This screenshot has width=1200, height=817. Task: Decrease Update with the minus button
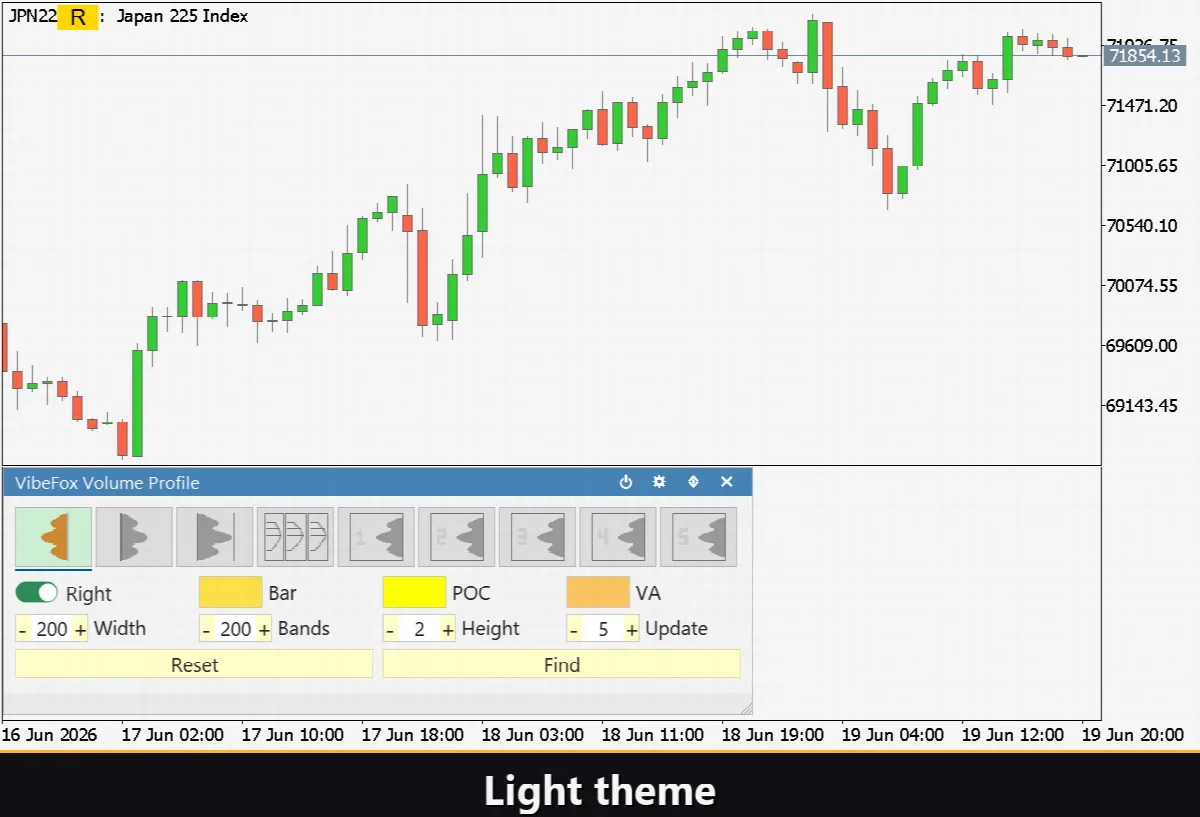coord(574,629)
